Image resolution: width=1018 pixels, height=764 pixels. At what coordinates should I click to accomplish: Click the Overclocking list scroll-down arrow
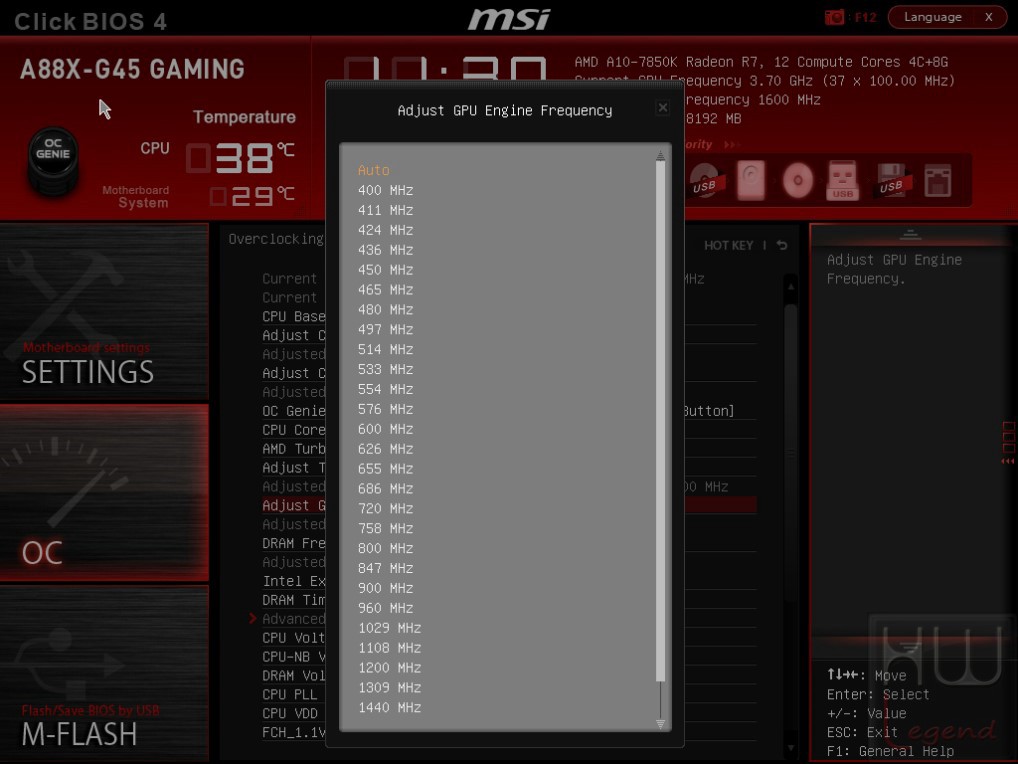pos(791,748)
